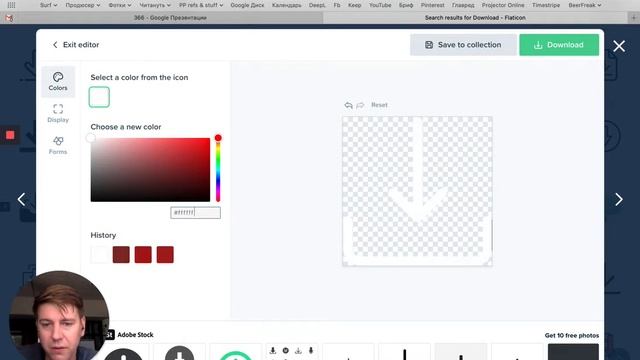
Task: Click Exit editor
Action: (76, 45)
